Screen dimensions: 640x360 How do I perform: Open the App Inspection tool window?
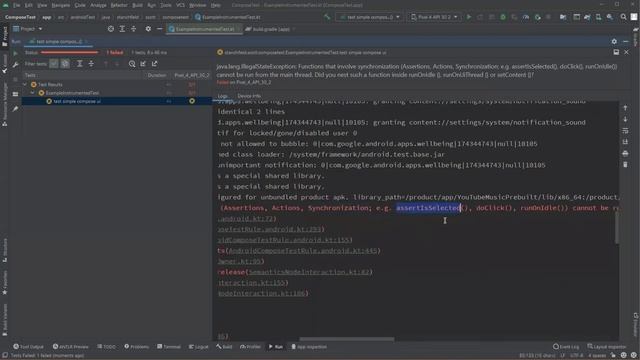[309, 347]
